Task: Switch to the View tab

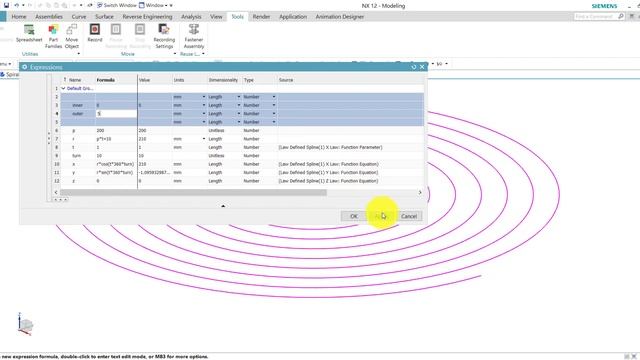Action: (x=216, y=17)
